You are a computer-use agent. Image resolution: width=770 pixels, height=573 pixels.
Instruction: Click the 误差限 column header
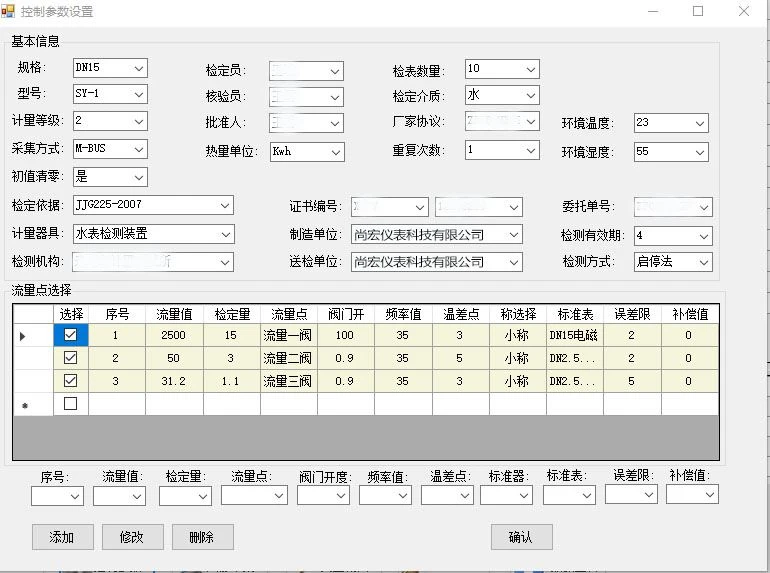[x=632, y=314]
